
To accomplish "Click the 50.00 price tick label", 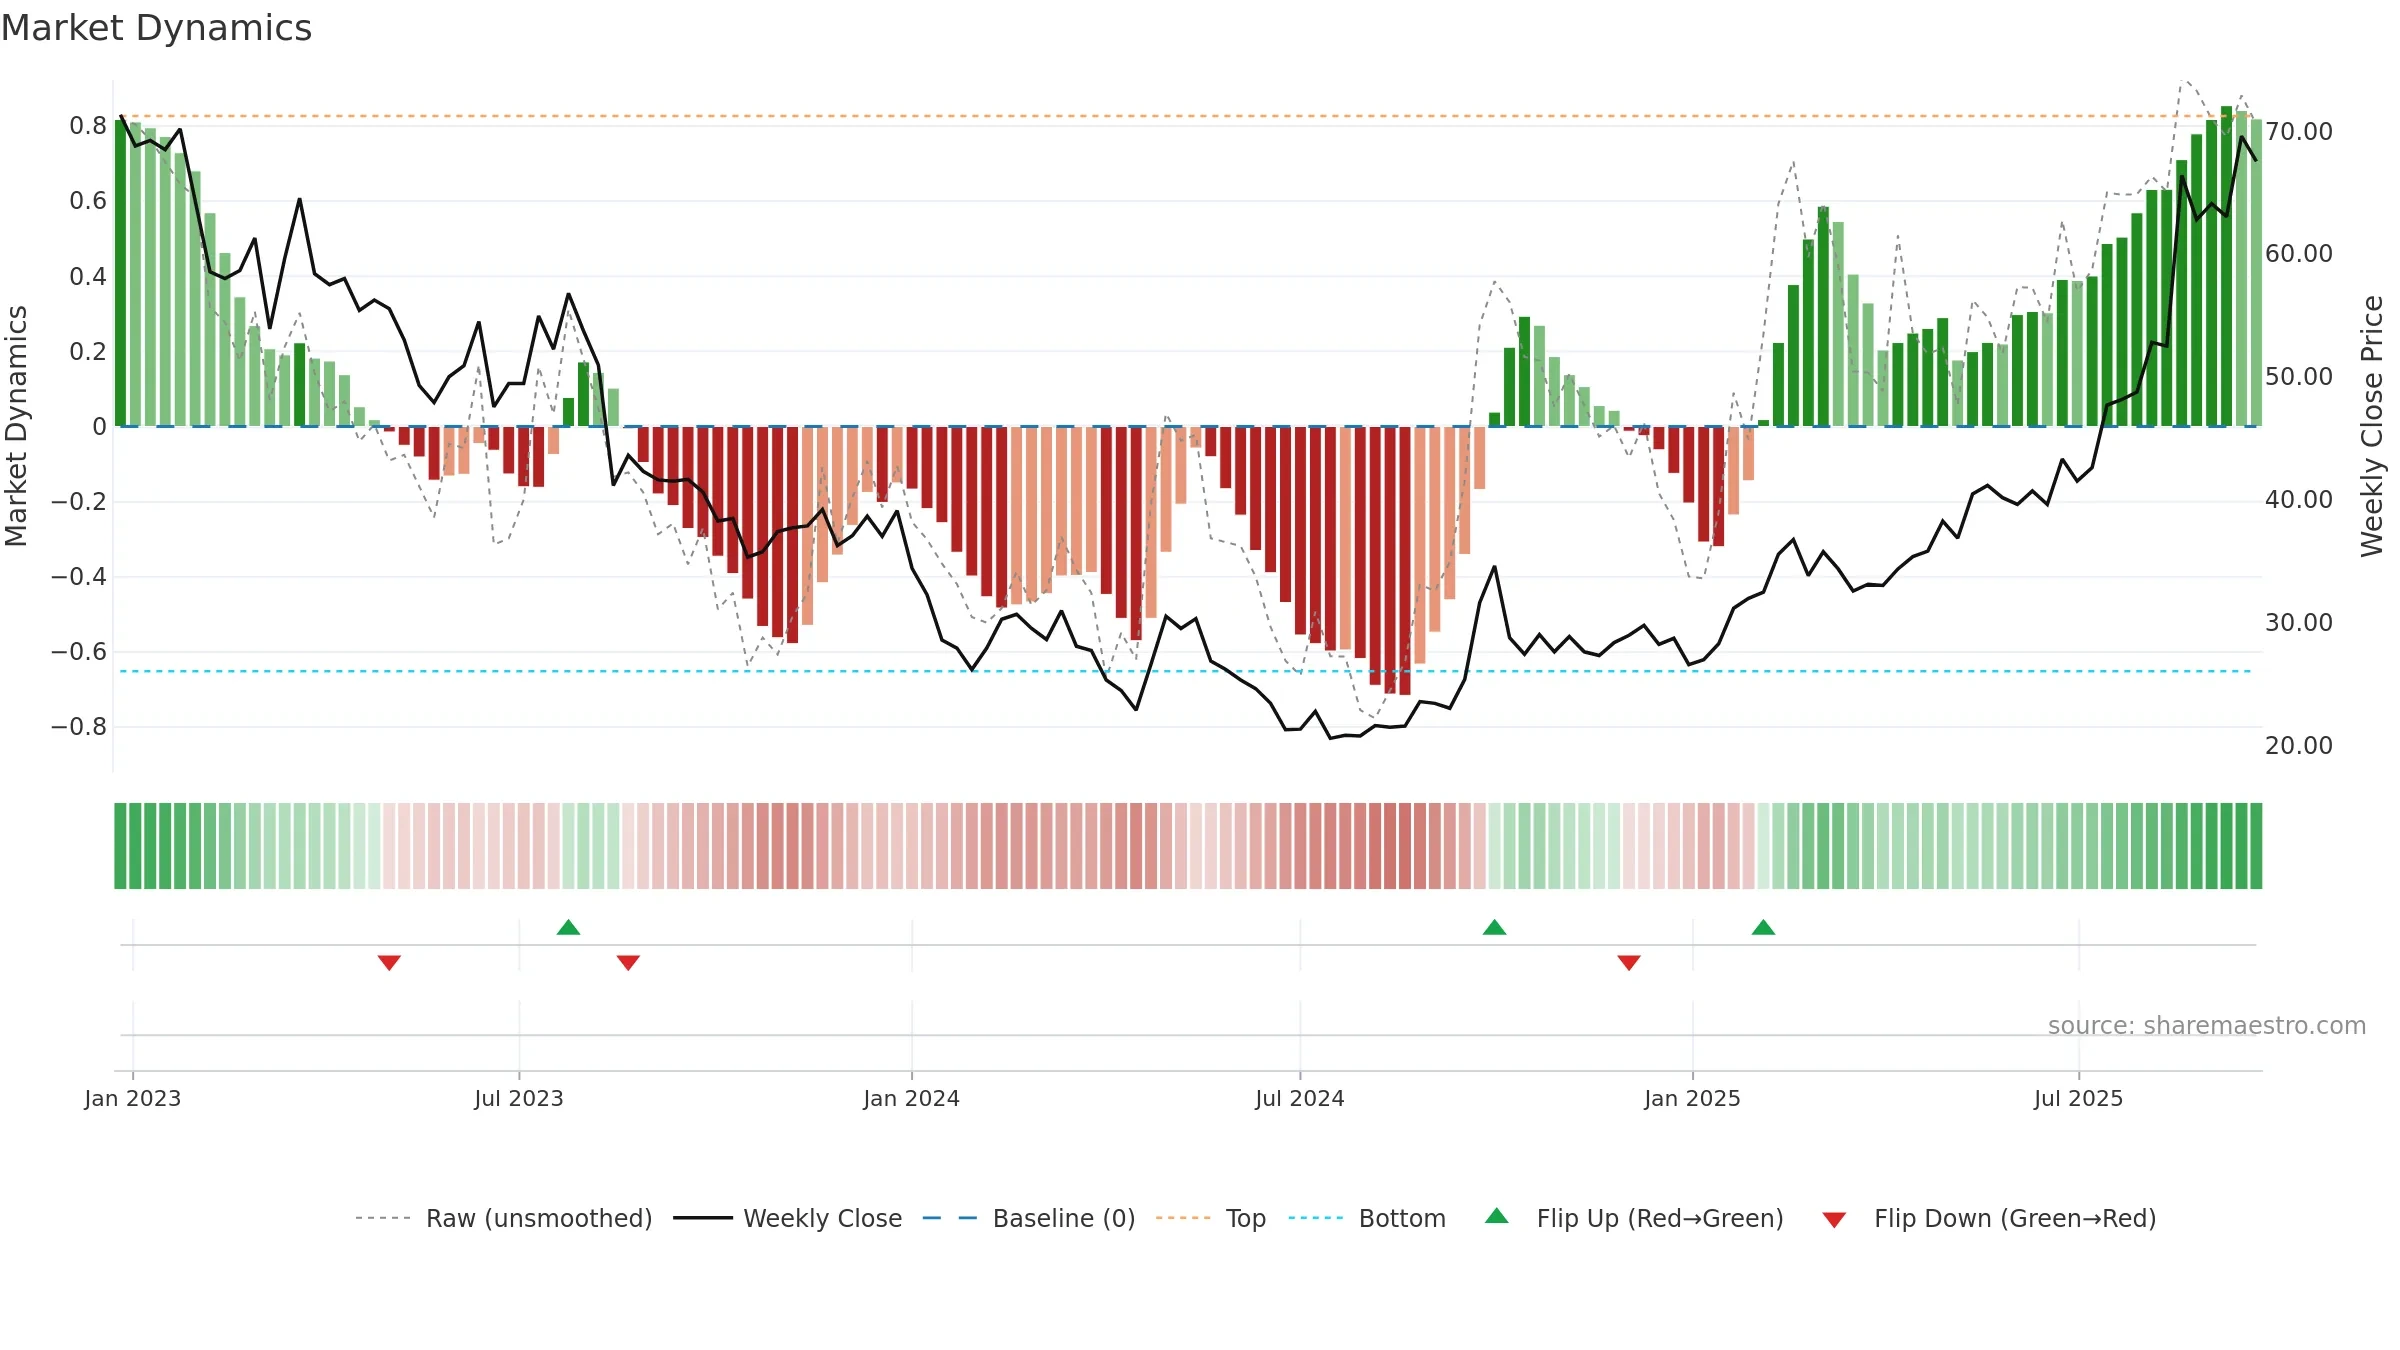I will pyautogui.click(x=2299, y=376).
